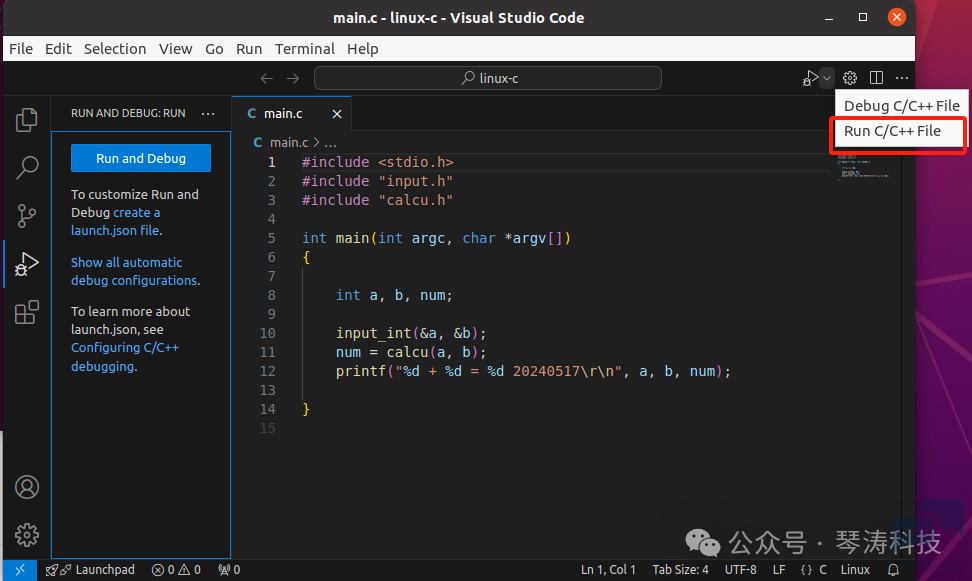This screenshot has height=581, width=972.
Task: Open the Extensions view
Action: coord(27,313)
